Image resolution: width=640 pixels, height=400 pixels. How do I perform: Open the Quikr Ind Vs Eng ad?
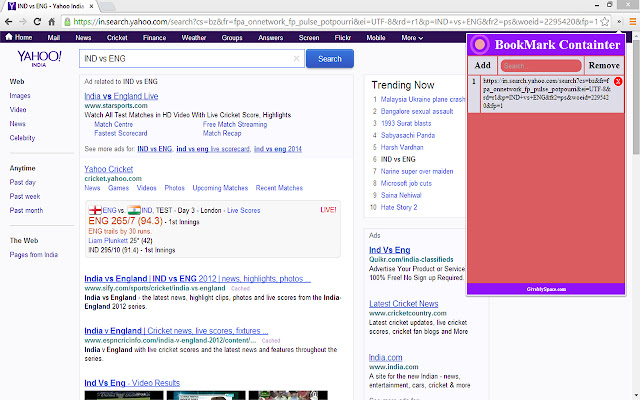(x=389, y=250)
